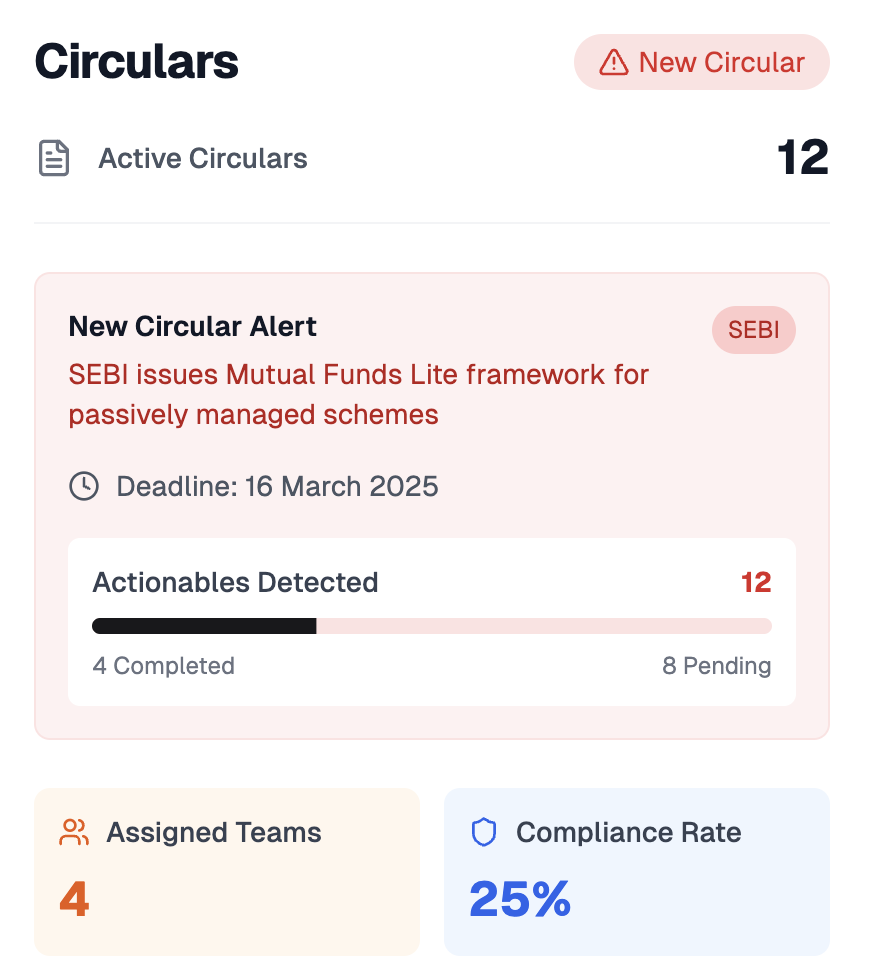Select the Assigned Teams count of 4

click(x=73, y=900)
